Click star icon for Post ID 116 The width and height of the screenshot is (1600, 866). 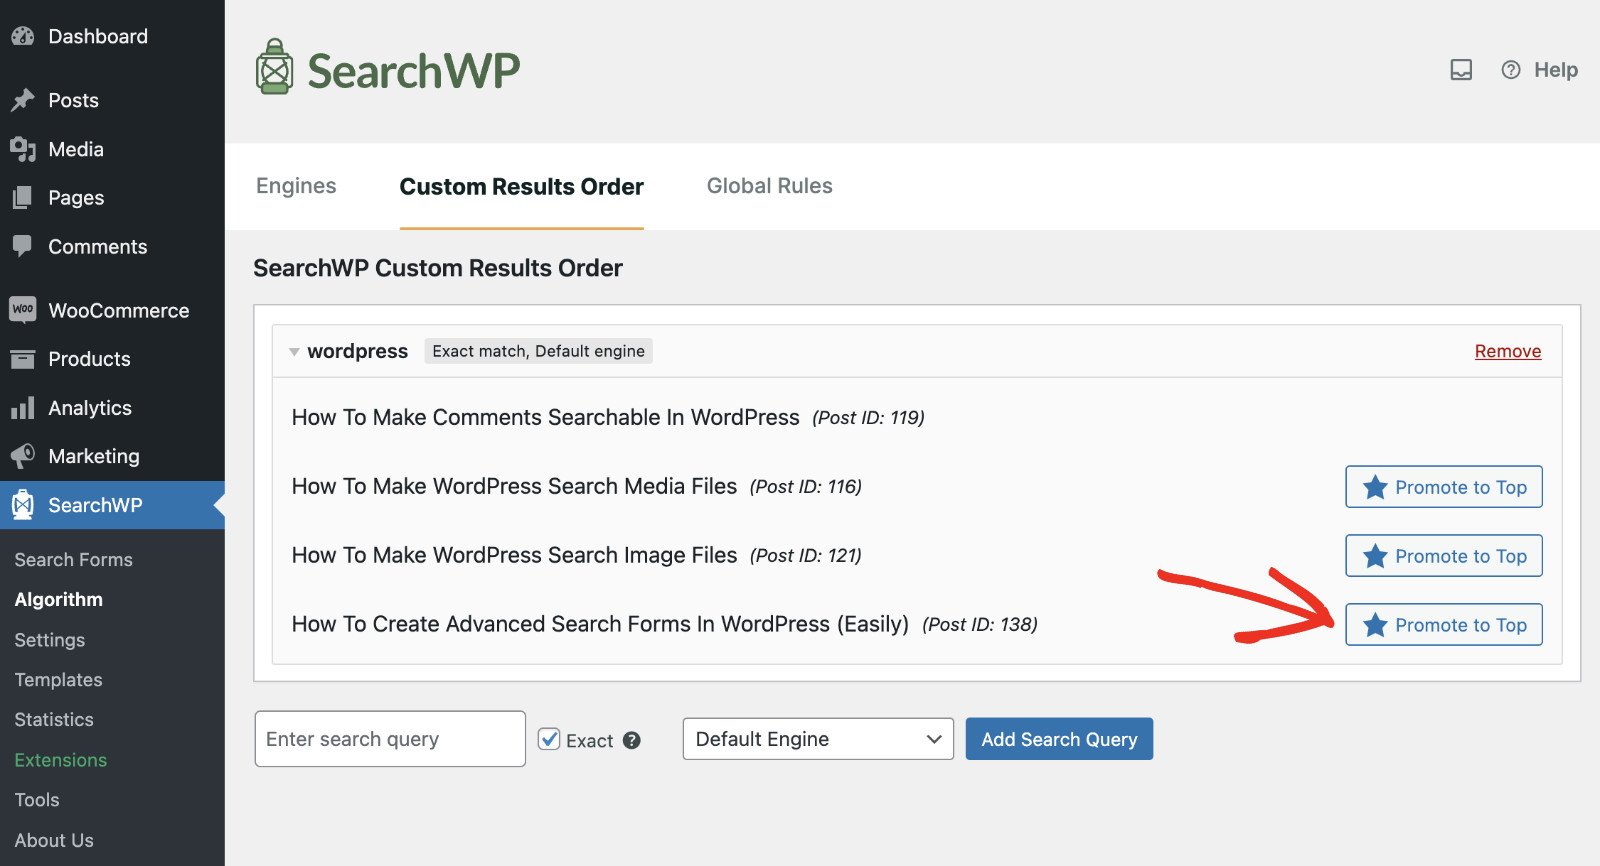point(1375,487)
